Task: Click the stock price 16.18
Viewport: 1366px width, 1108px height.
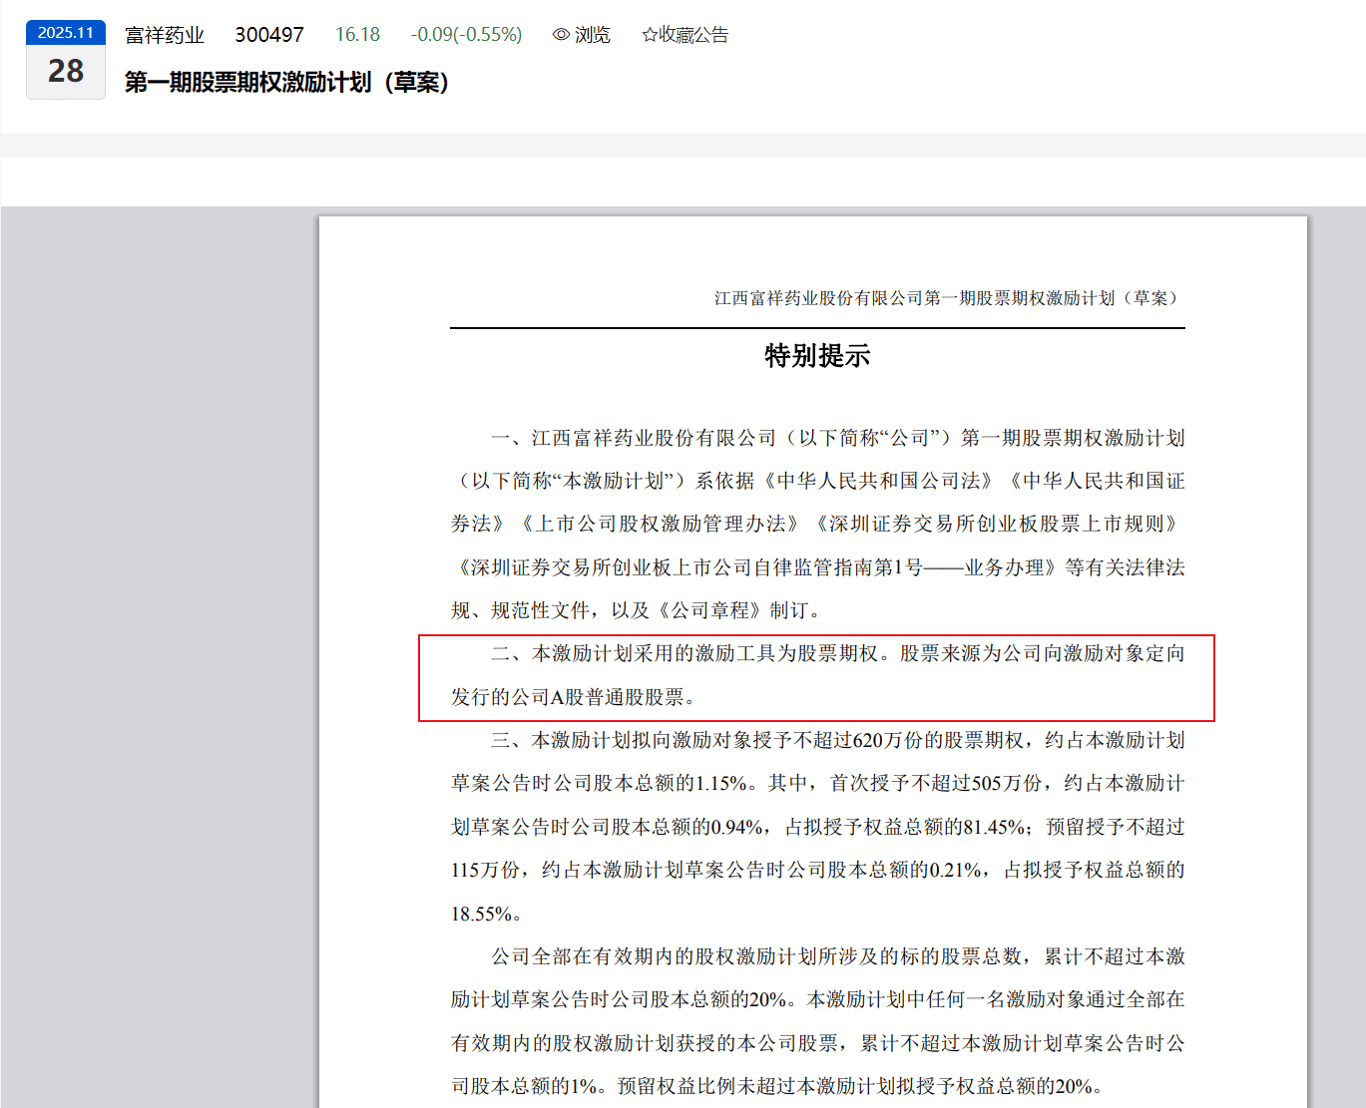Action: pos(358,35)
